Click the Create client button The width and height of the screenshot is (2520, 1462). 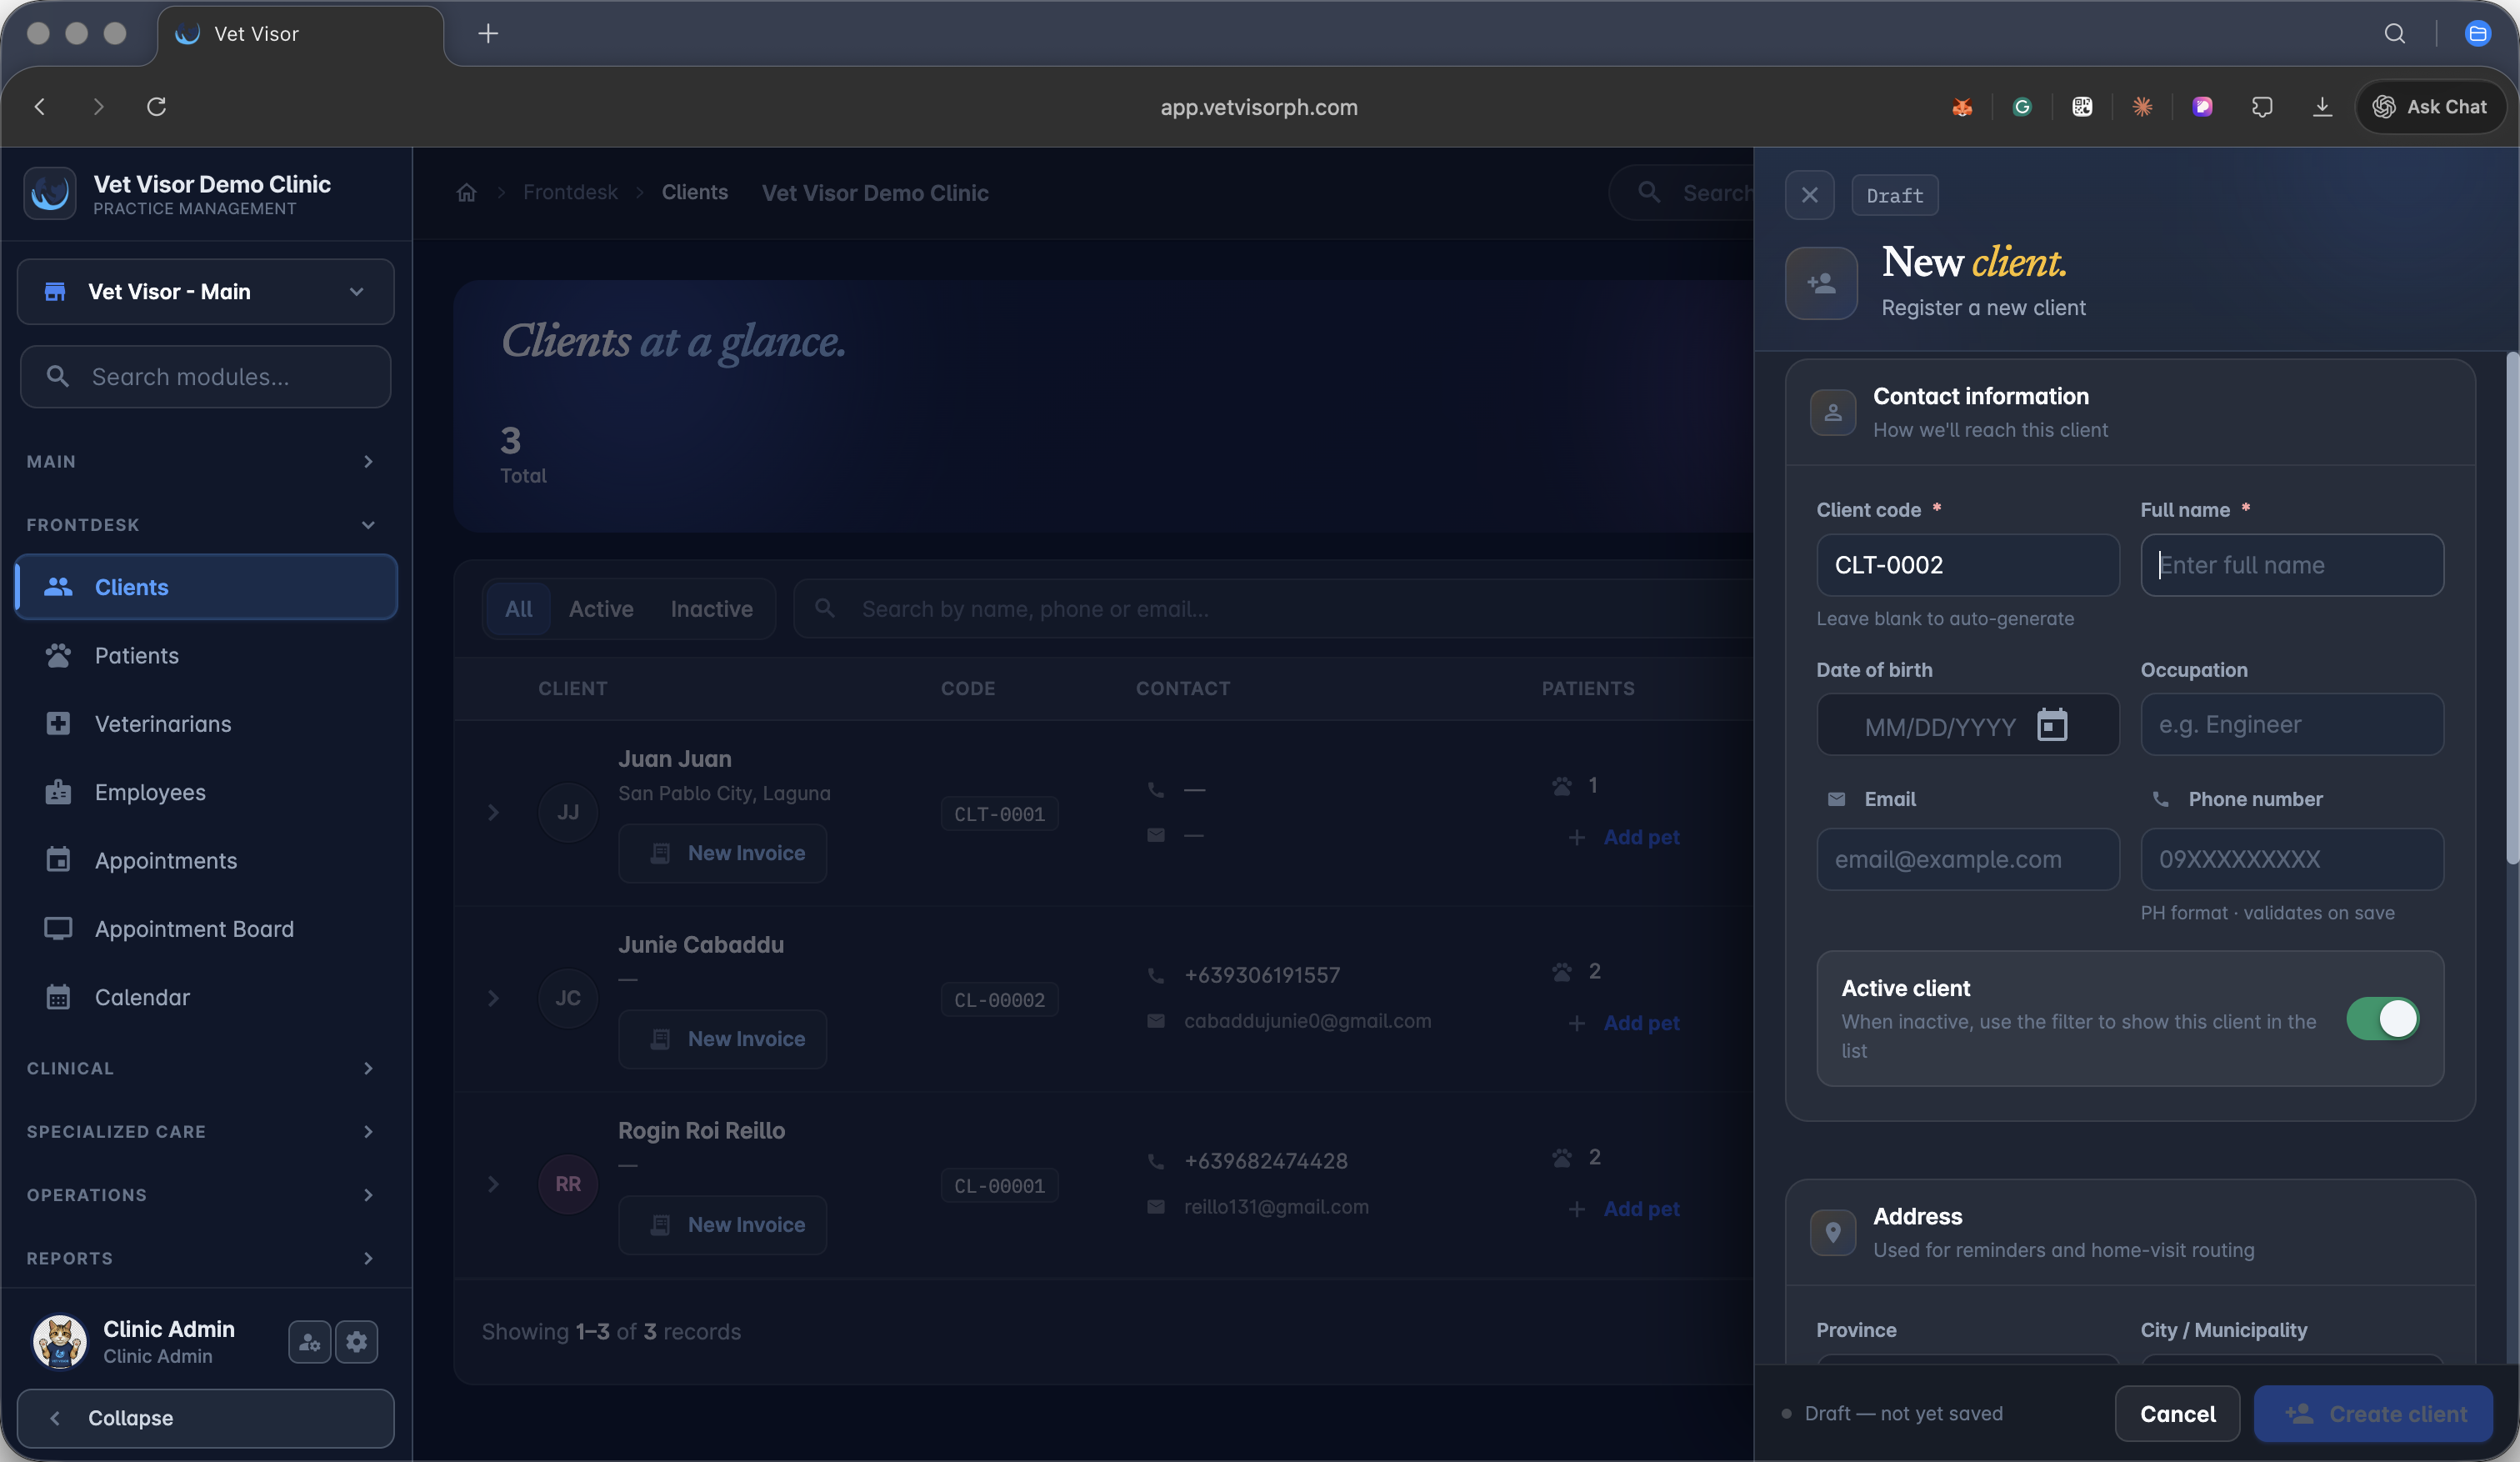[x=2373, y=1413]
